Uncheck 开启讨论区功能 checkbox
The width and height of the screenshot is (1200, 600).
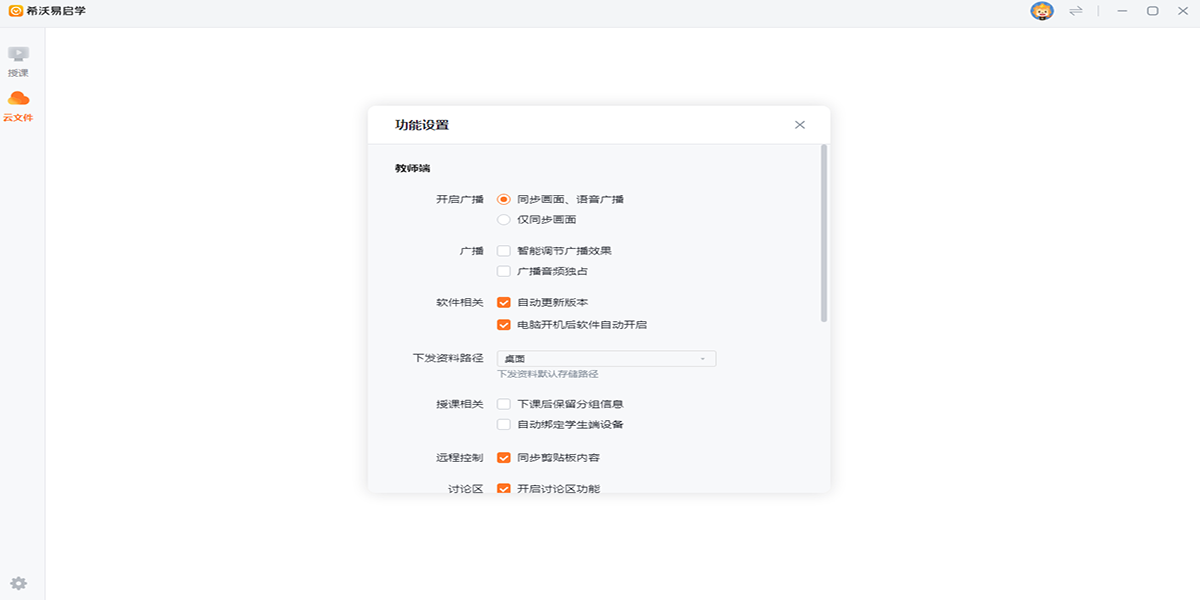[x=504, y=489]
